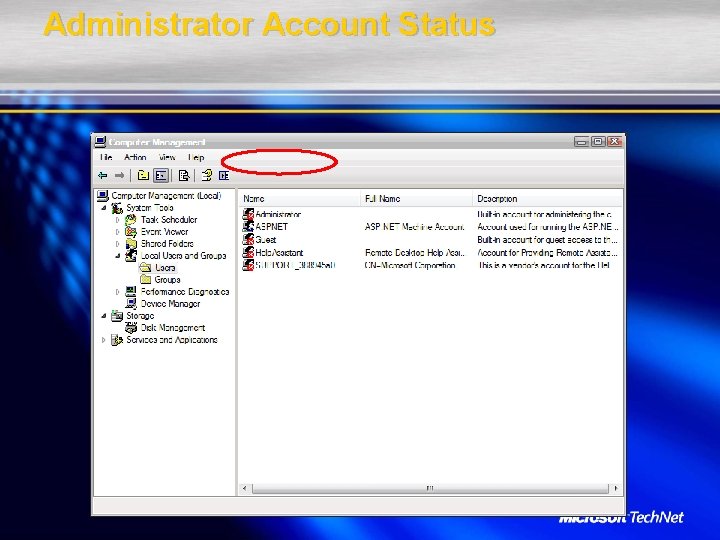Collapse Local Users and Groups node
This screenshot has width=720, height=540.
click(x=118, y=256)
